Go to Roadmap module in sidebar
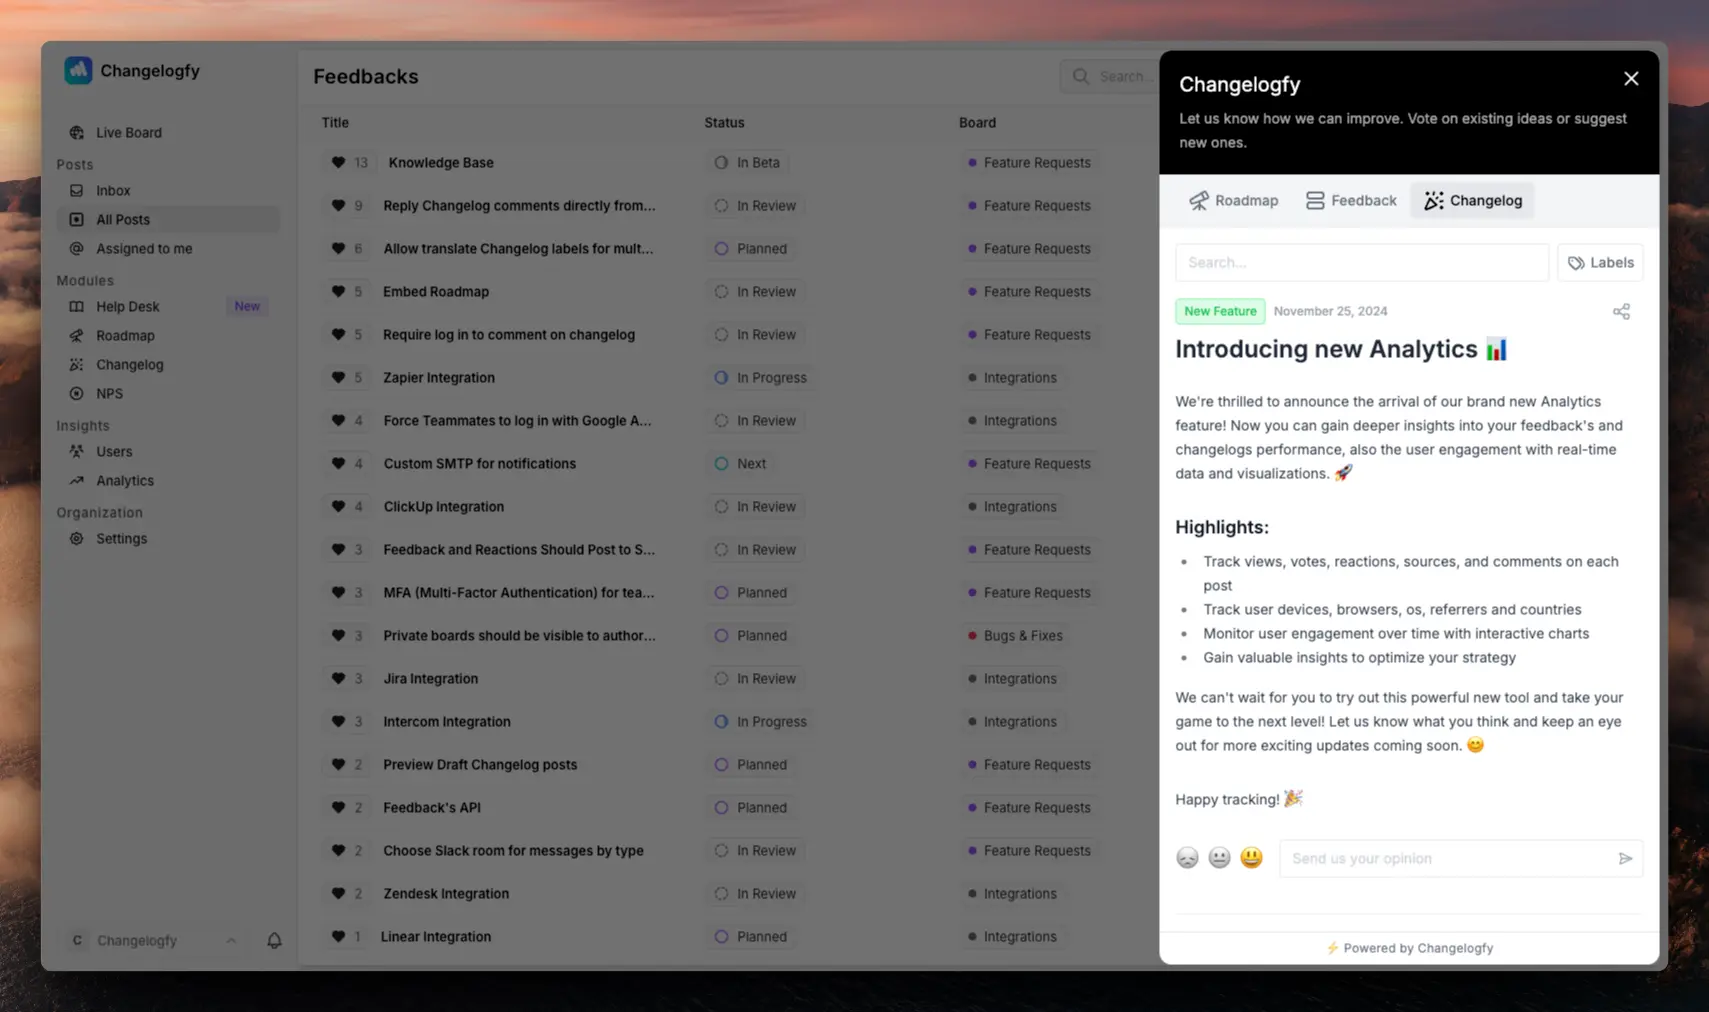Screen dimensions: 1709x1012 125,335
